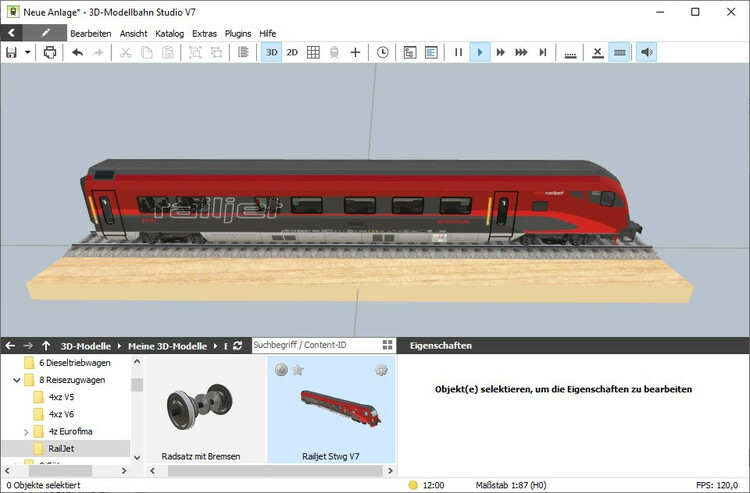750x493 pixels.
Task: Navigate catalog forward with right arrow
Action: [x=28, y=345]
